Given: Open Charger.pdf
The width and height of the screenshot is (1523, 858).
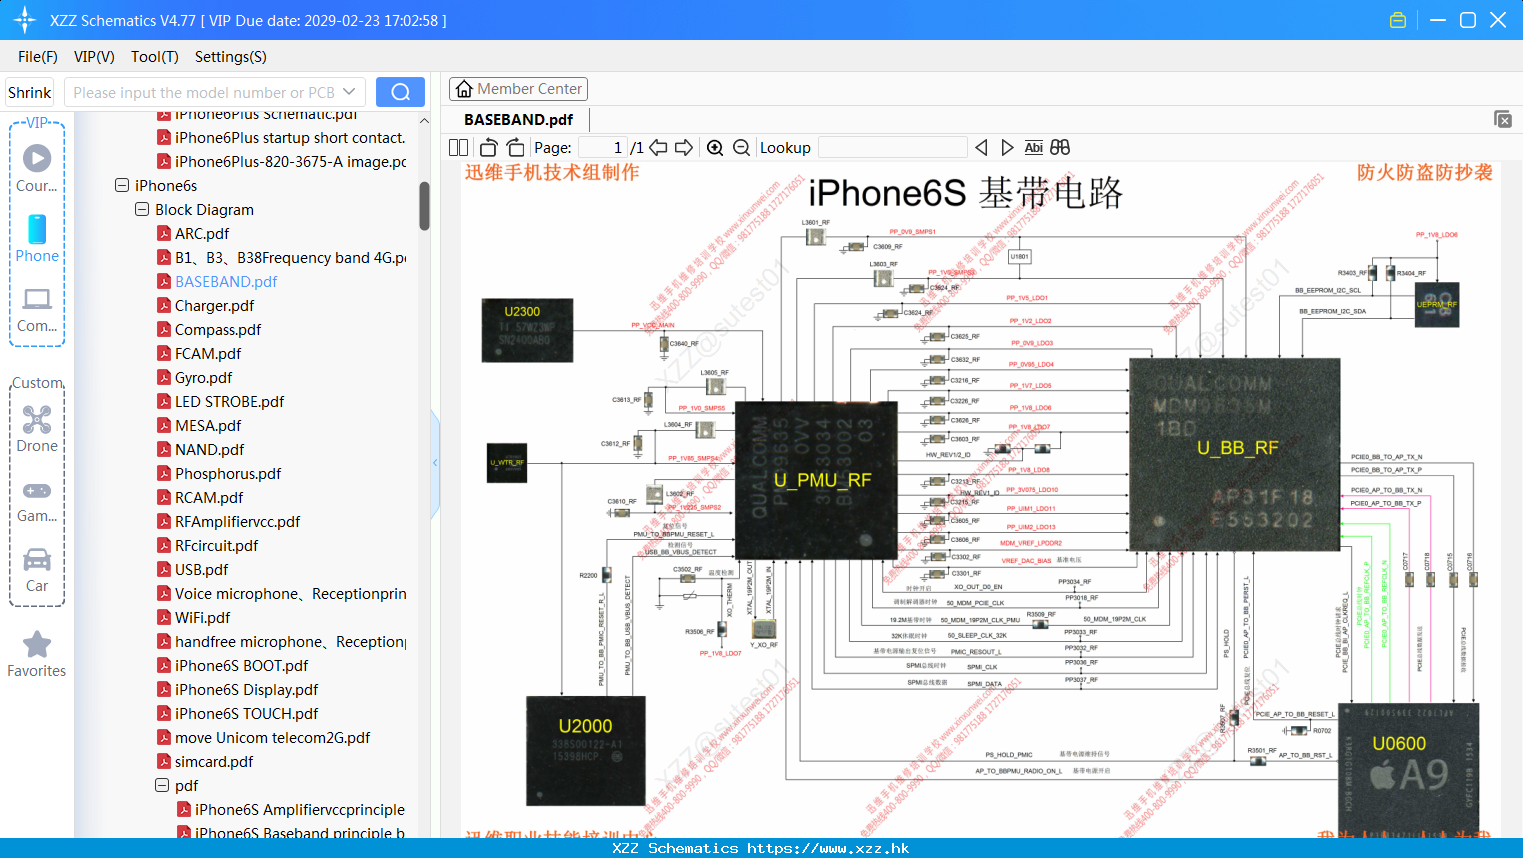Looking at the screenshot, I should click(214, 305).
